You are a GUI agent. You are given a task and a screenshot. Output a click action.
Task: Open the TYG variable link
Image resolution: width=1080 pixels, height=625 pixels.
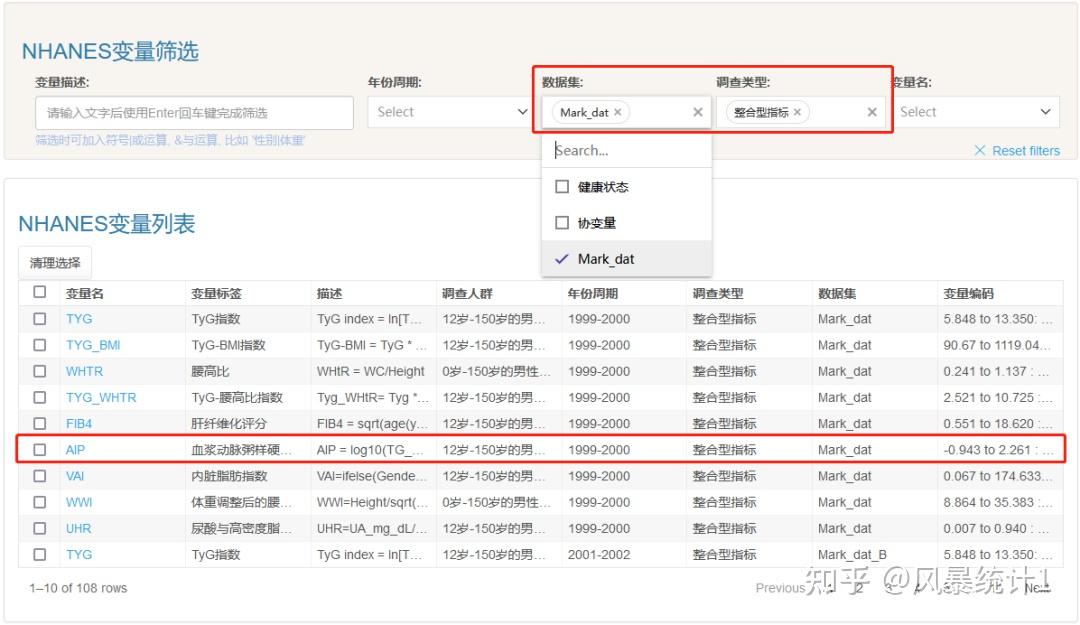[x=79, y=319]
